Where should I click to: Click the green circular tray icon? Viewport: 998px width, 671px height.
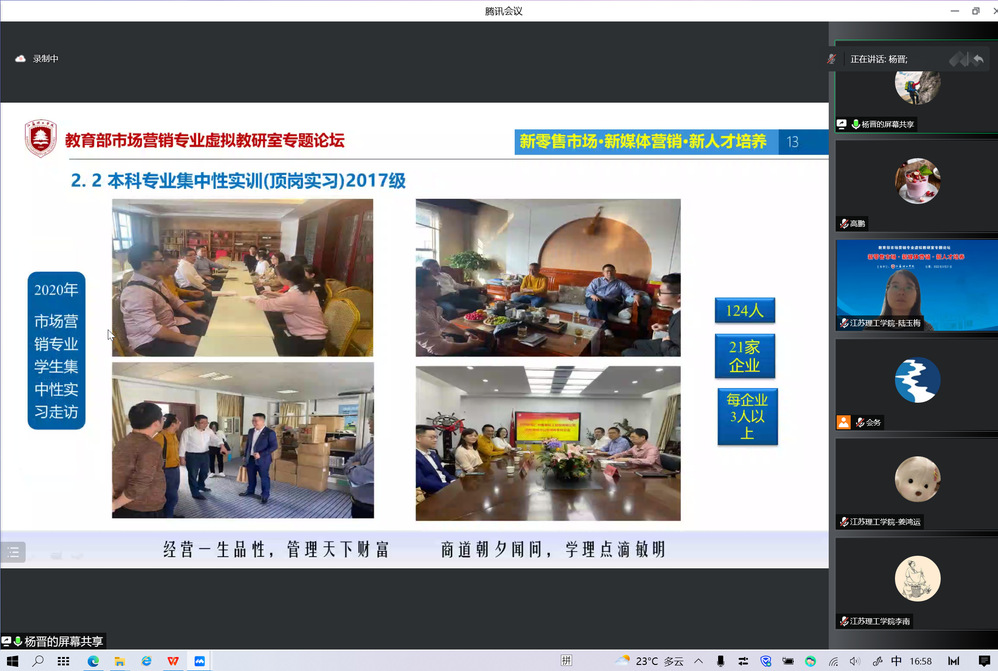tap(810, 661)
